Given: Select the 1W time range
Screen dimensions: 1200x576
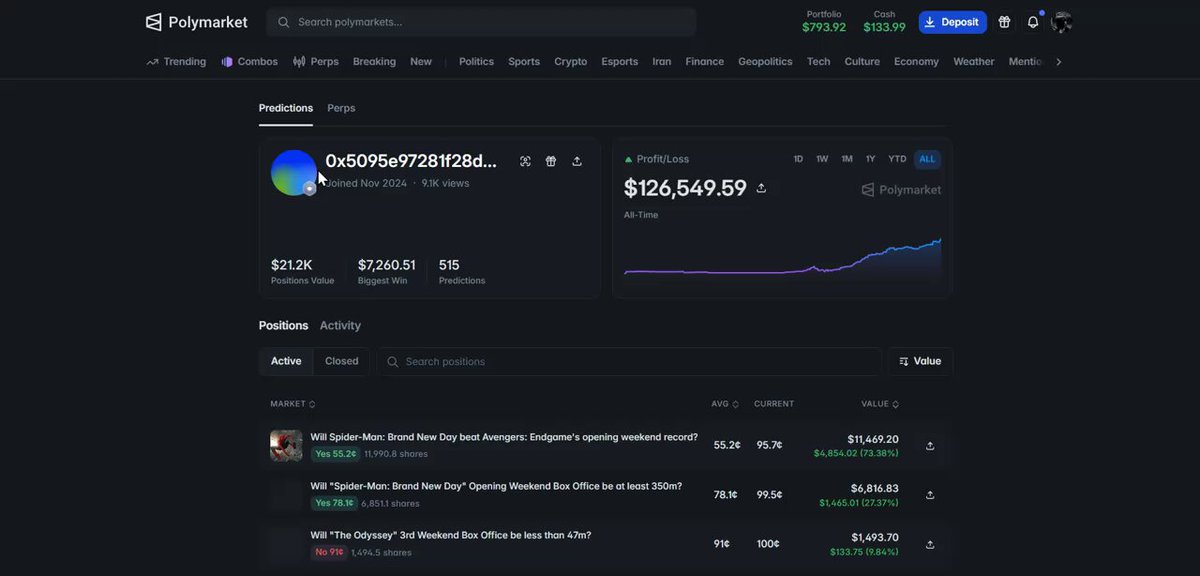Looking at the screenshot, I should click(822, 159).
